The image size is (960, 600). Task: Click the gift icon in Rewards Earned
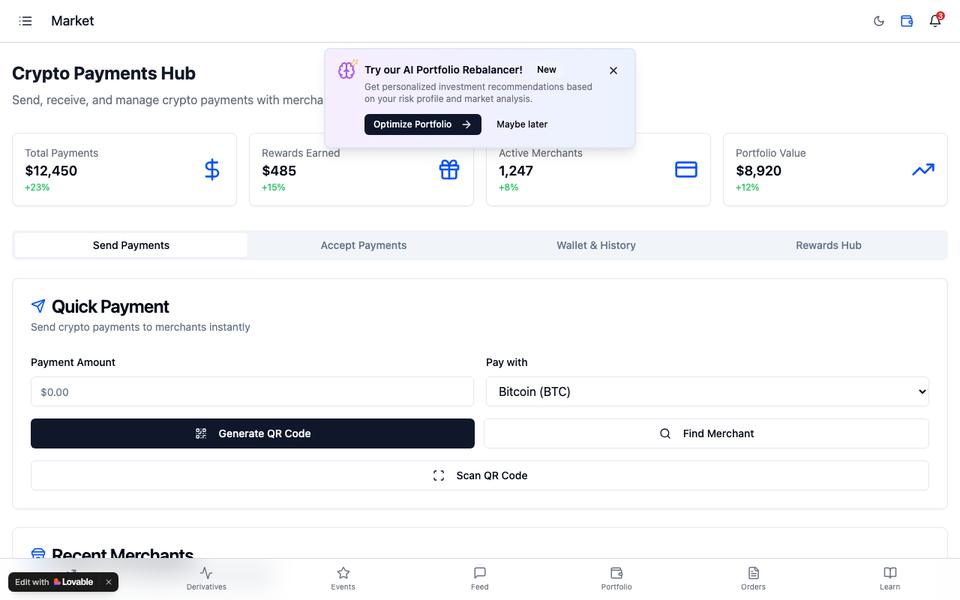(x=449, y=170)
